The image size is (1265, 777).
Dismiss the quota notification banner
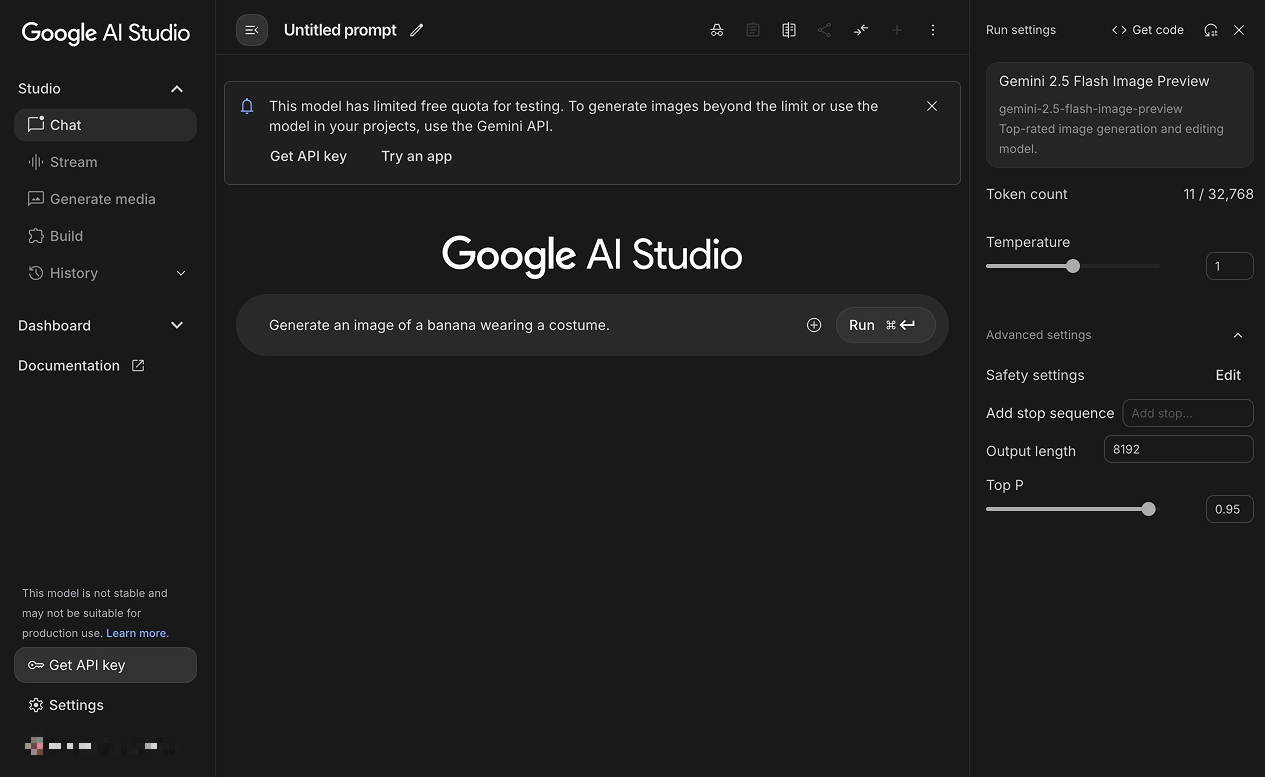click(932, 106)
